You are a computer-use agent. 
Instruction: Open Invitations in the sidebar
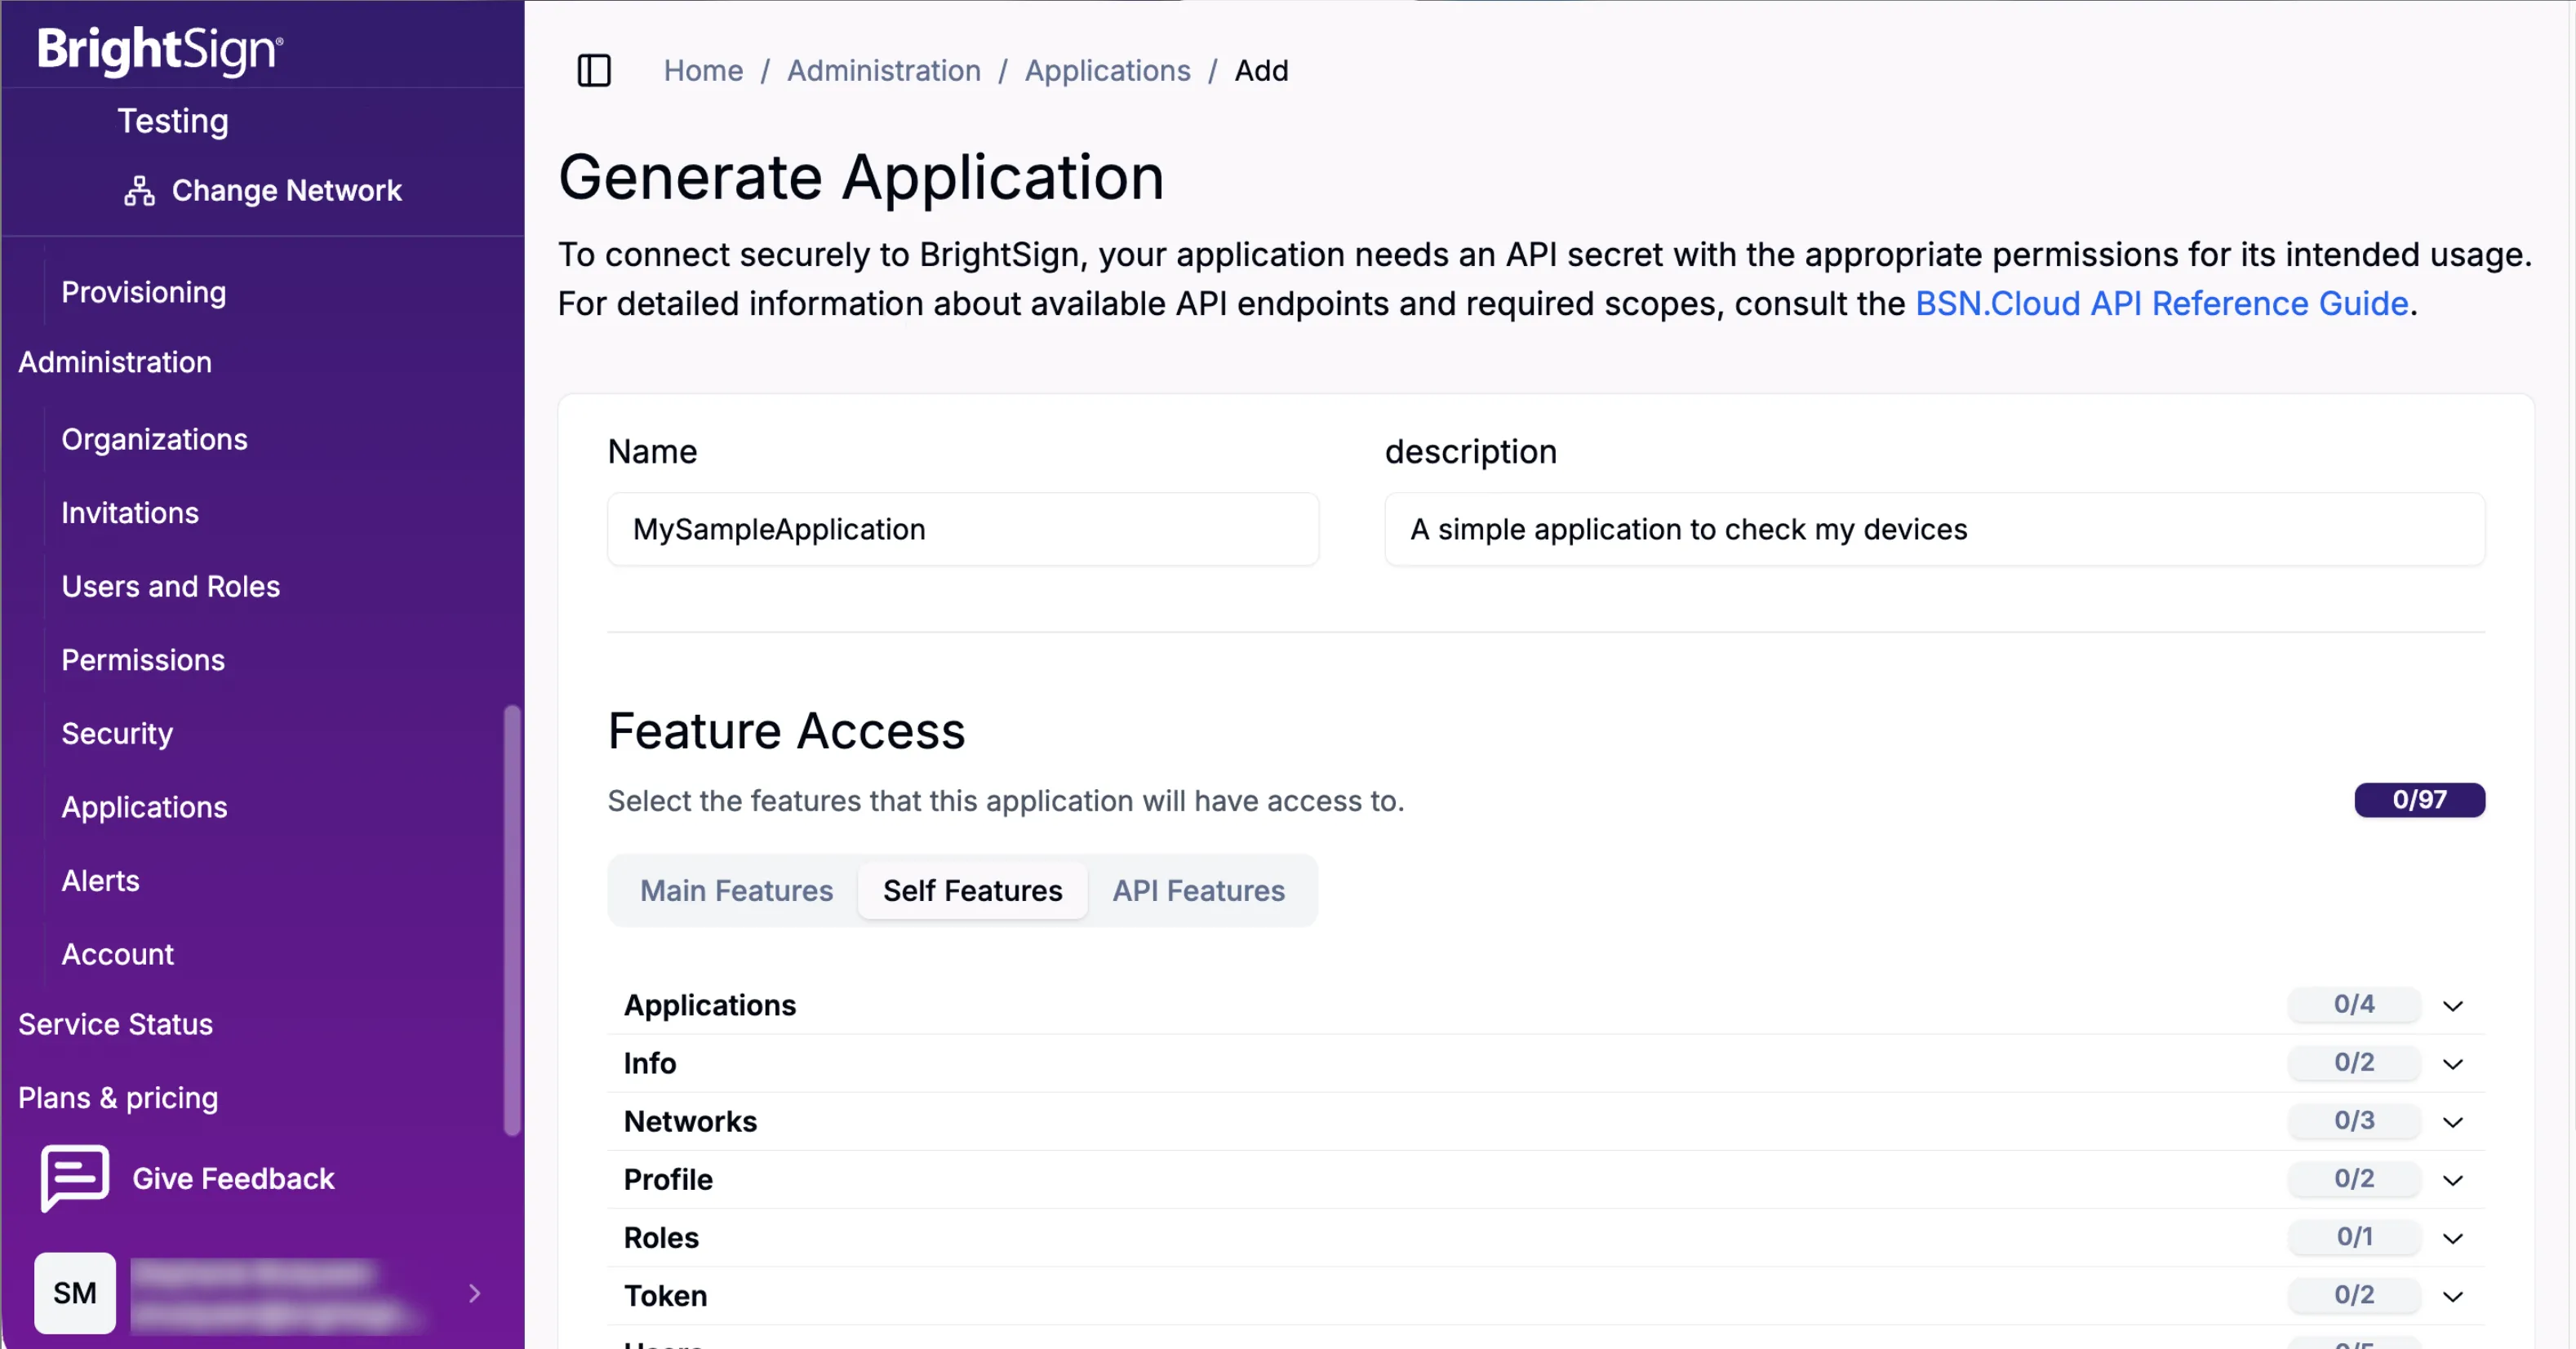click(x=130, y=513)
